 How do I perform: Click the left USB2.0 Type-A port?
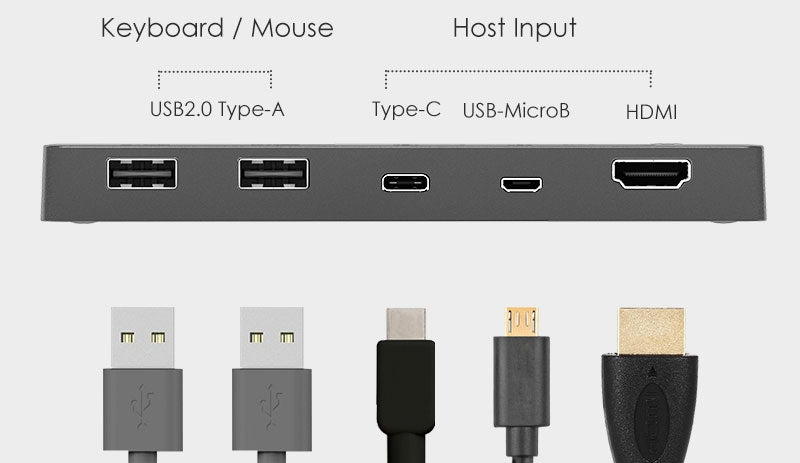pyautogui.click(x=142, y=174)
